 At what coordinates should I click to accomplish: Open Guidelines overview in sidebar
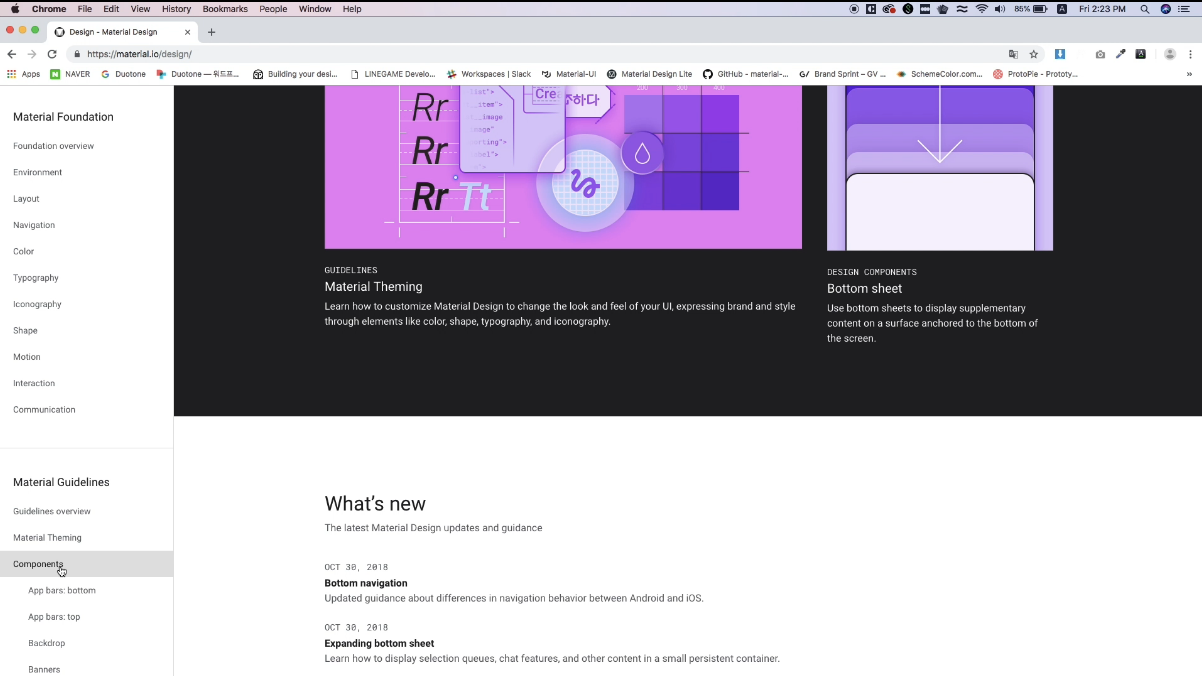(x=52, y=511)
